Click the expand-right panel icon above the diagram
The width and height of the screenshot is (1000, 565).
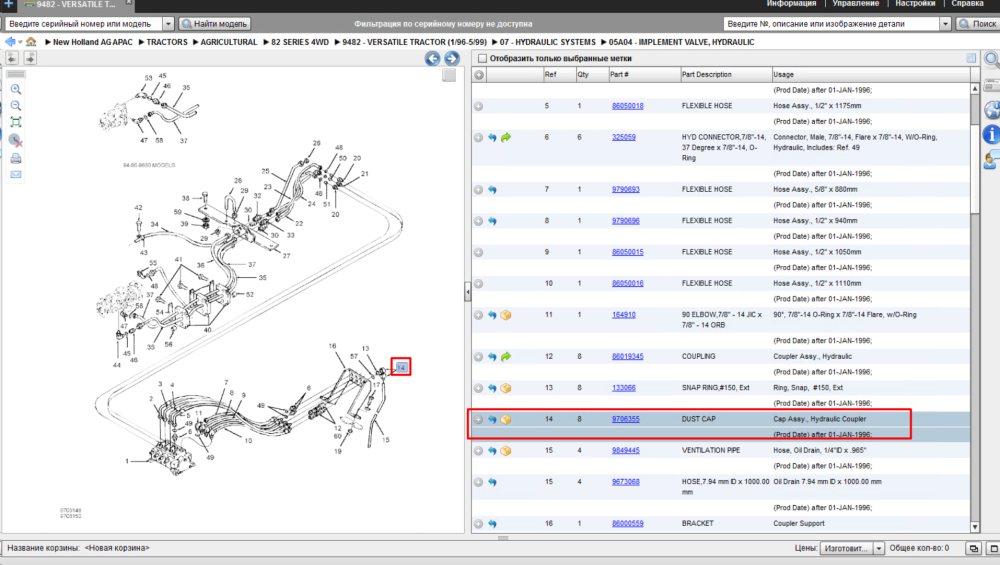tap(30, 58)
